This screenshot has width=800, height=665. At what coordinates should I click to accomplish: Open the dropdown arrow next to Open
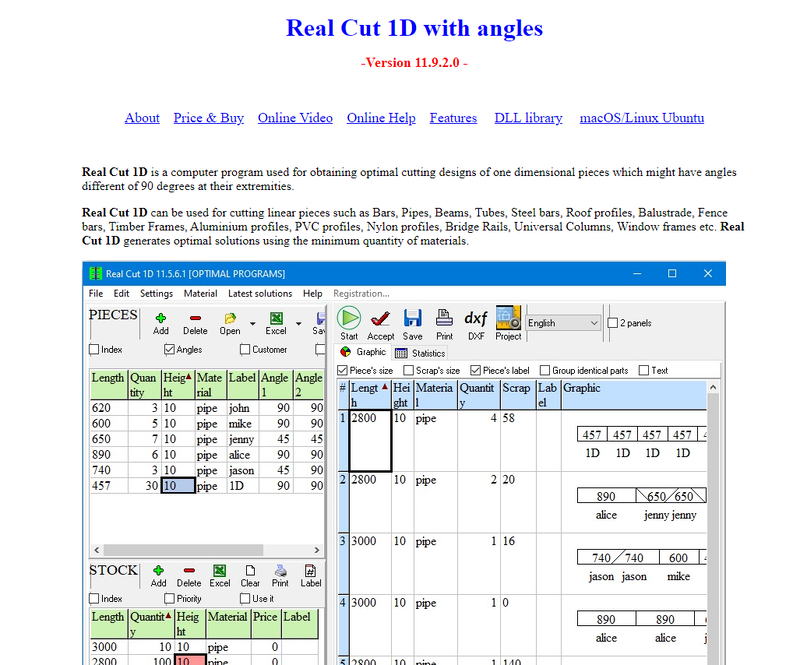click(x=250, y=322)
